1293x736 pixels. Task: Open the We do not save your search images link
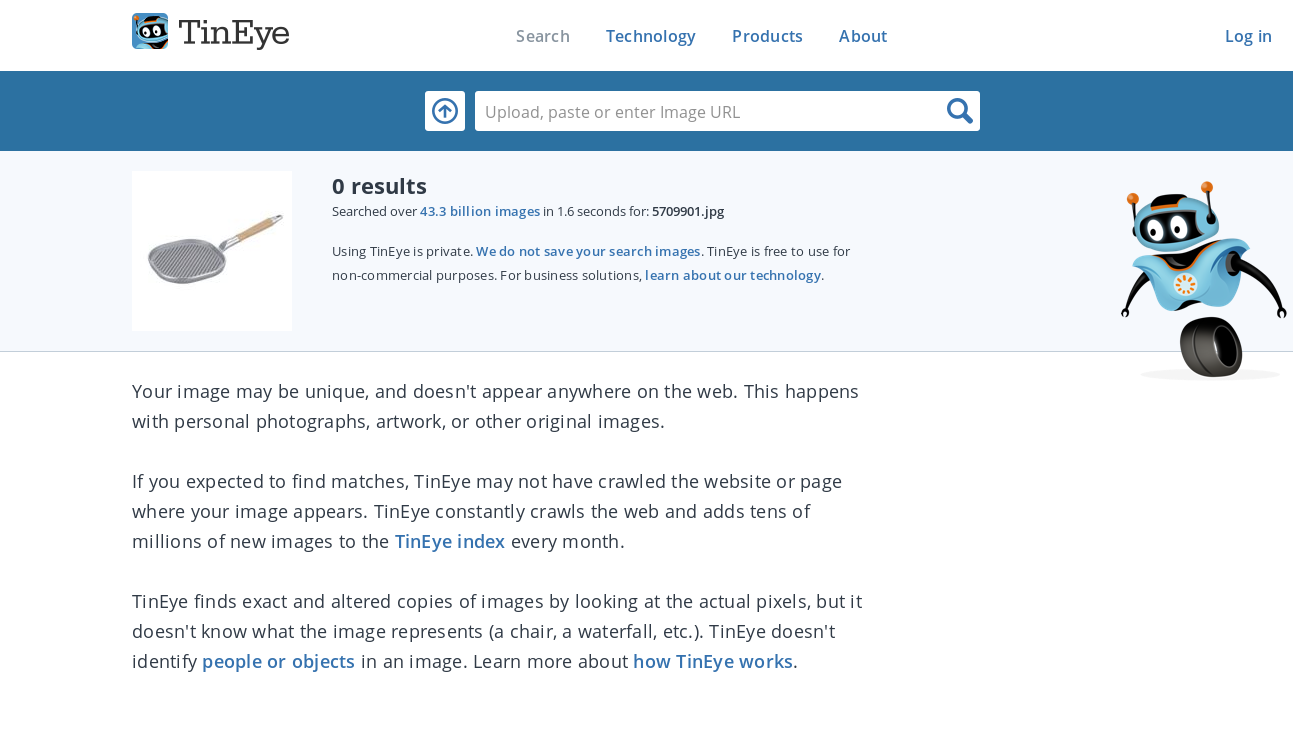587,251
